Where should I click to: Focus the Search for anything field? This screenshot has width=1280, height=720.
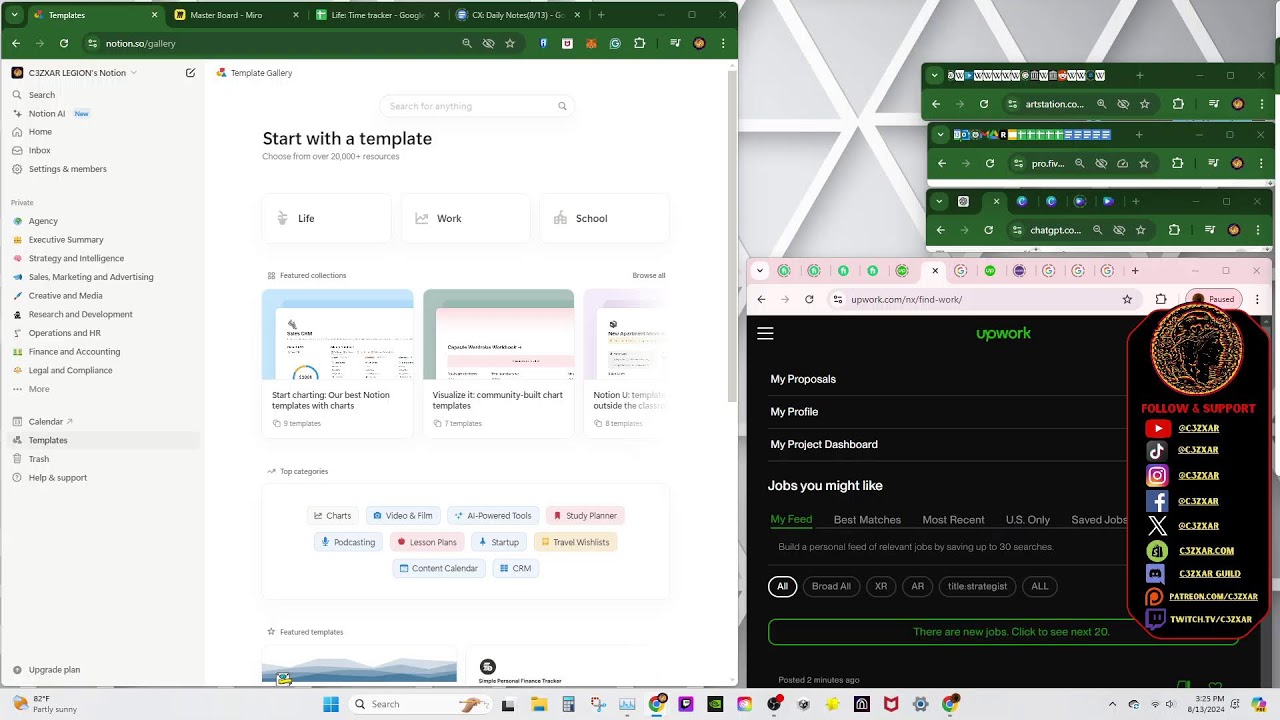pyautogui.click(x=477, y=106)
